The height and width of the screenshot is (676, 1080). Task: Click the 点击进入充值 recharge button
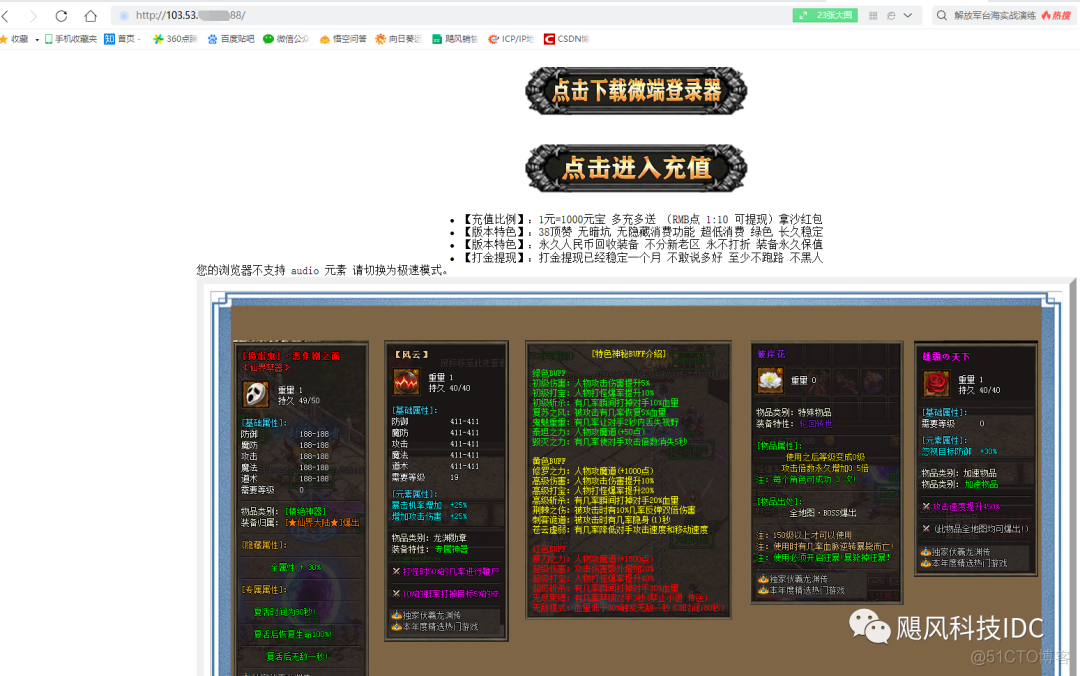point(636,168)
